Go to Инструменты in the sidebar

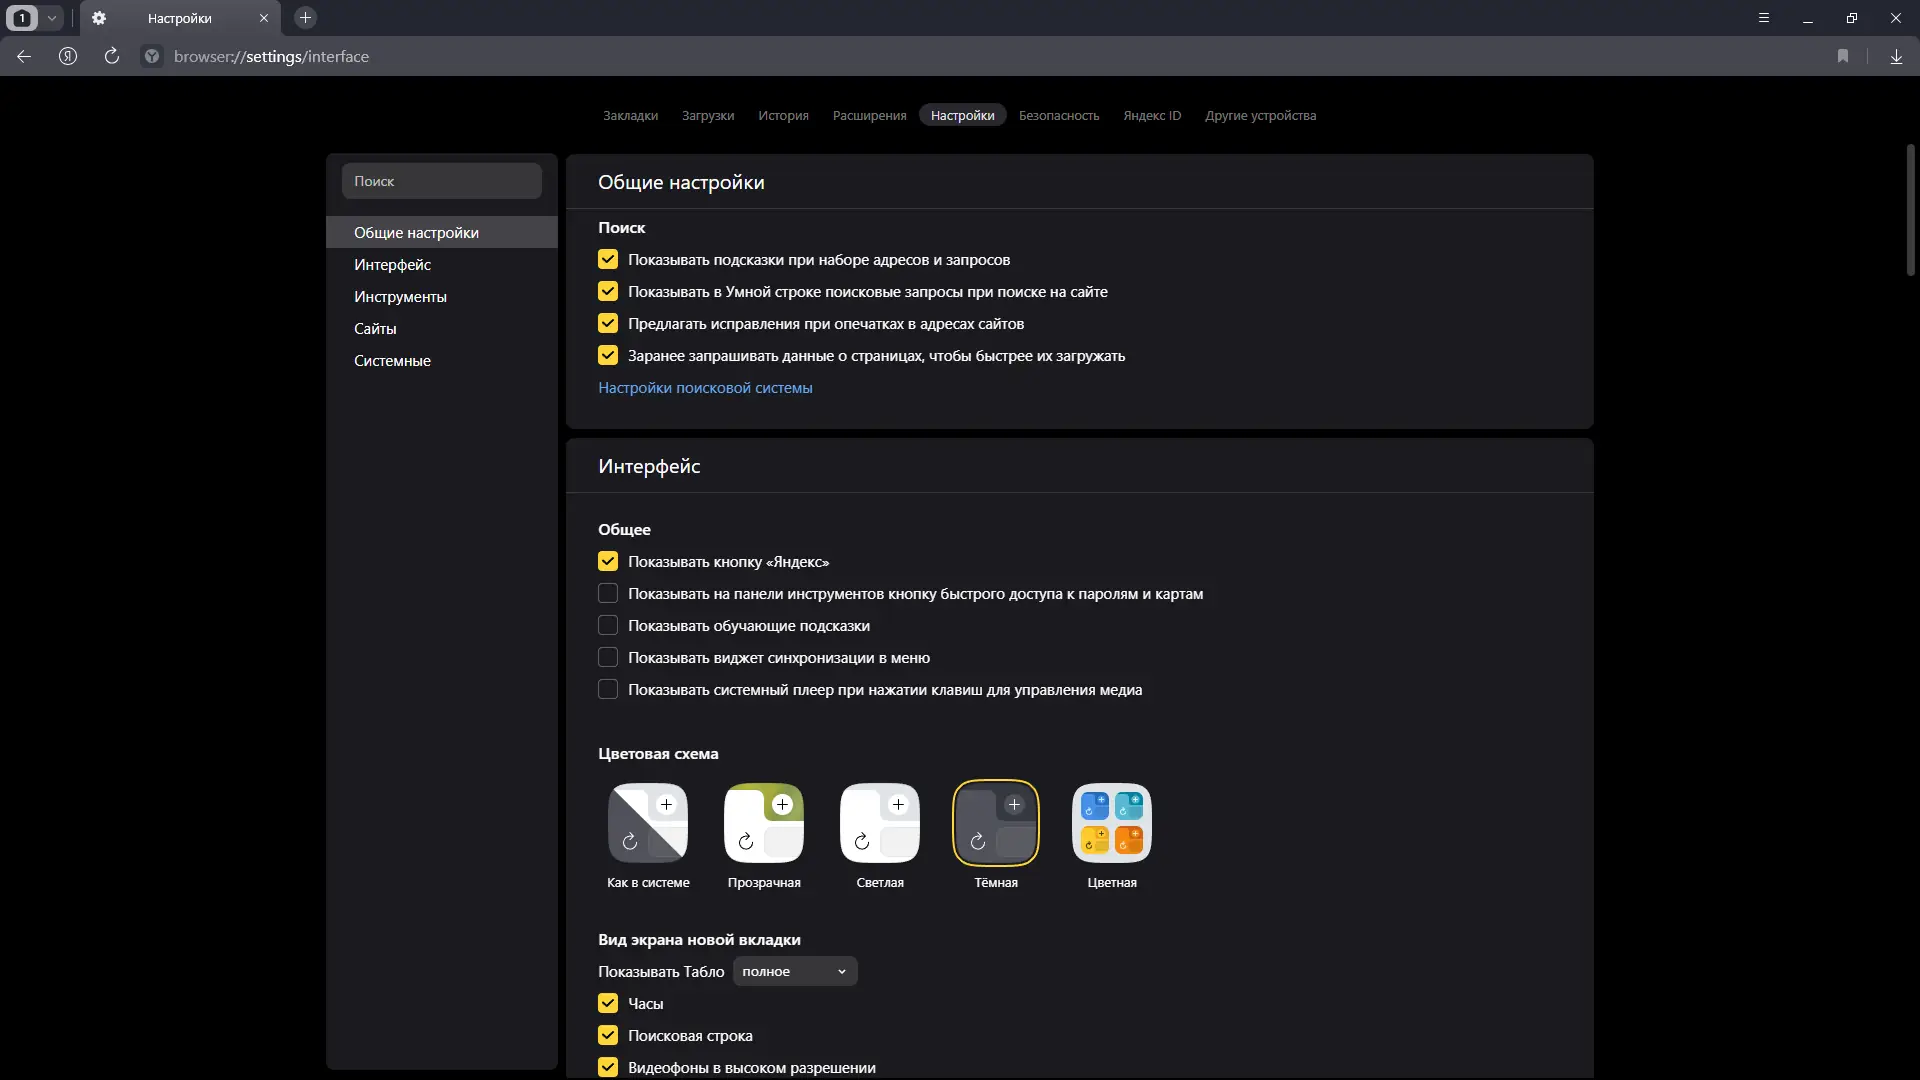[x=400, y=297]
